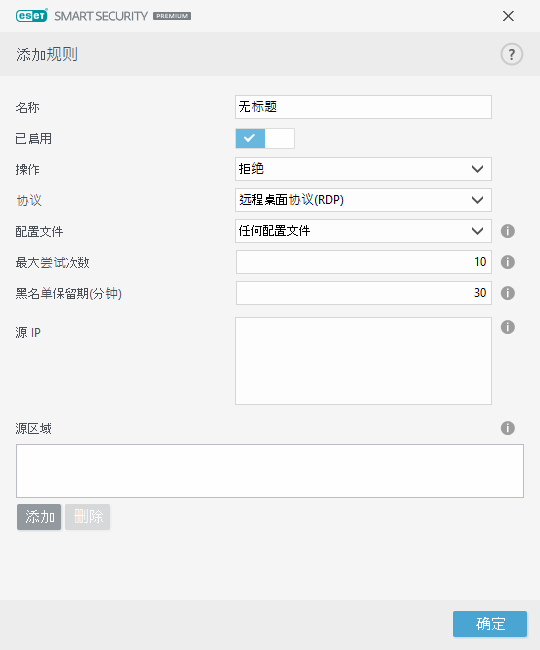The image size is (540, 650).
Task: Toggle the 已启用 switch off
Action: point(265,138)
